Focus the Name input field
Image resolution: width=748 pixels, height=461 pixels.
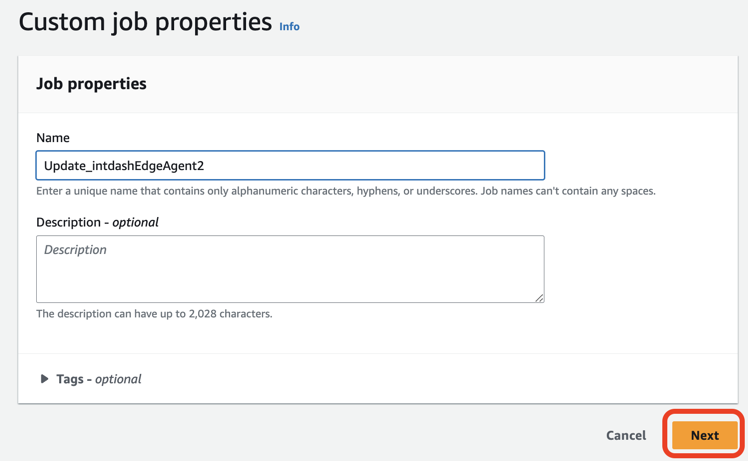[x=290, y=166]
